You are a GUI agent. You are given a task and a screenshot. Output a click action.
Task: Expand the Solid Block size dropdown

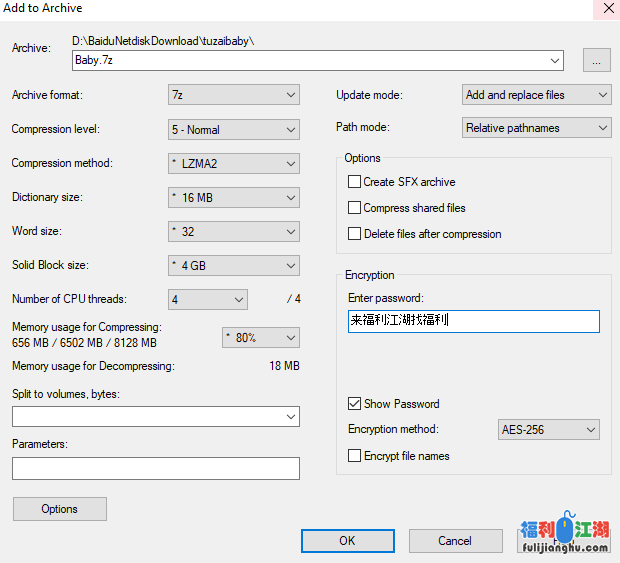(x=234, y=265)
